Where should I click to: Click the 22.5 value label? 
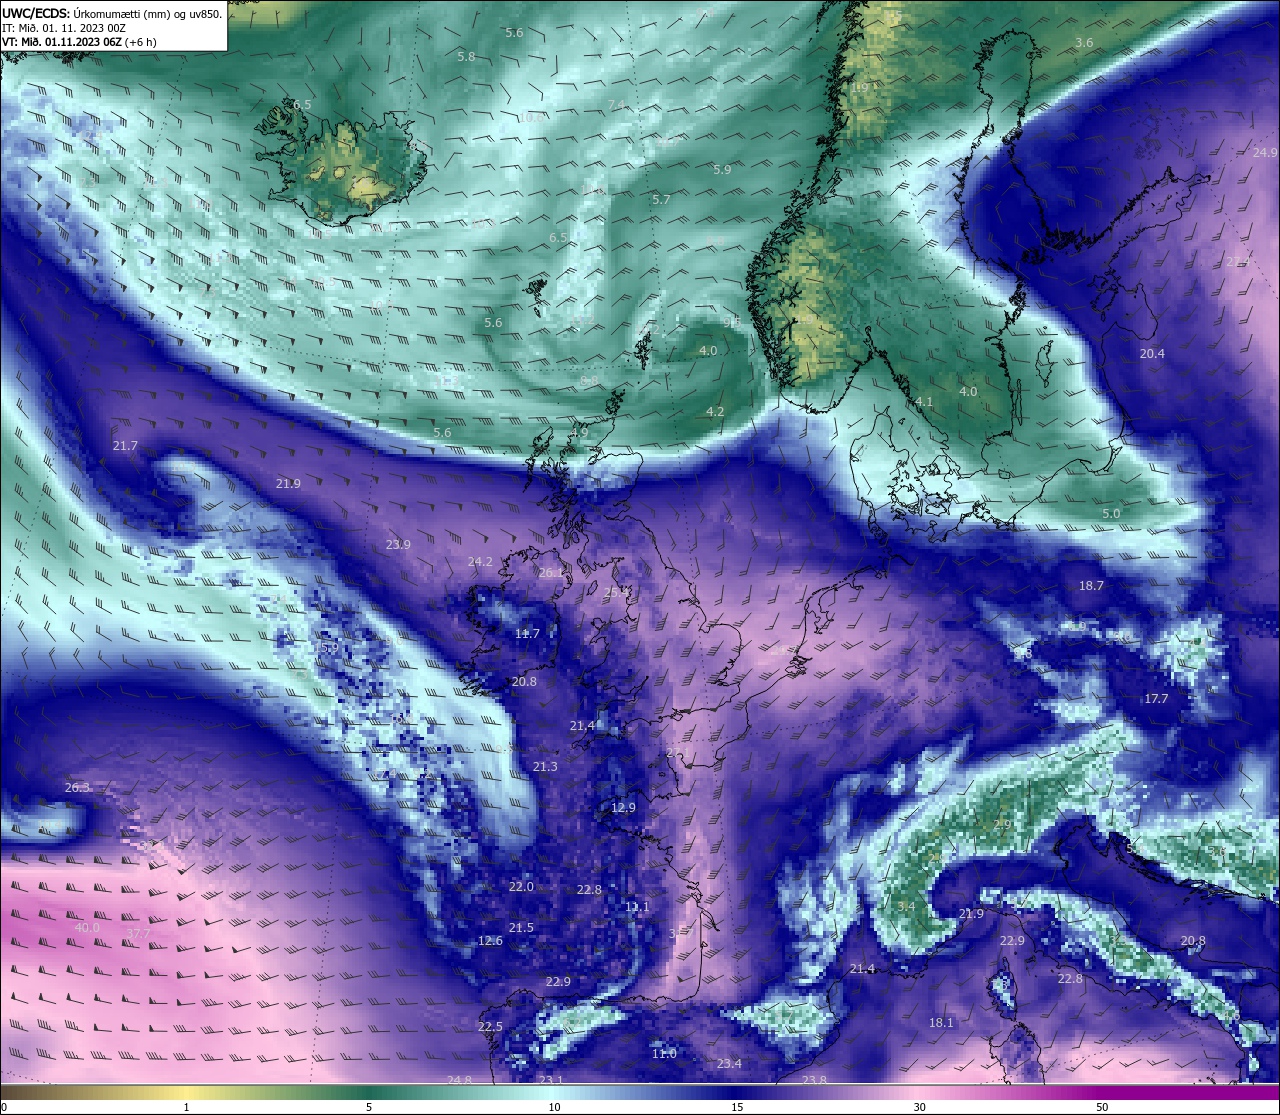point(490,1027)
